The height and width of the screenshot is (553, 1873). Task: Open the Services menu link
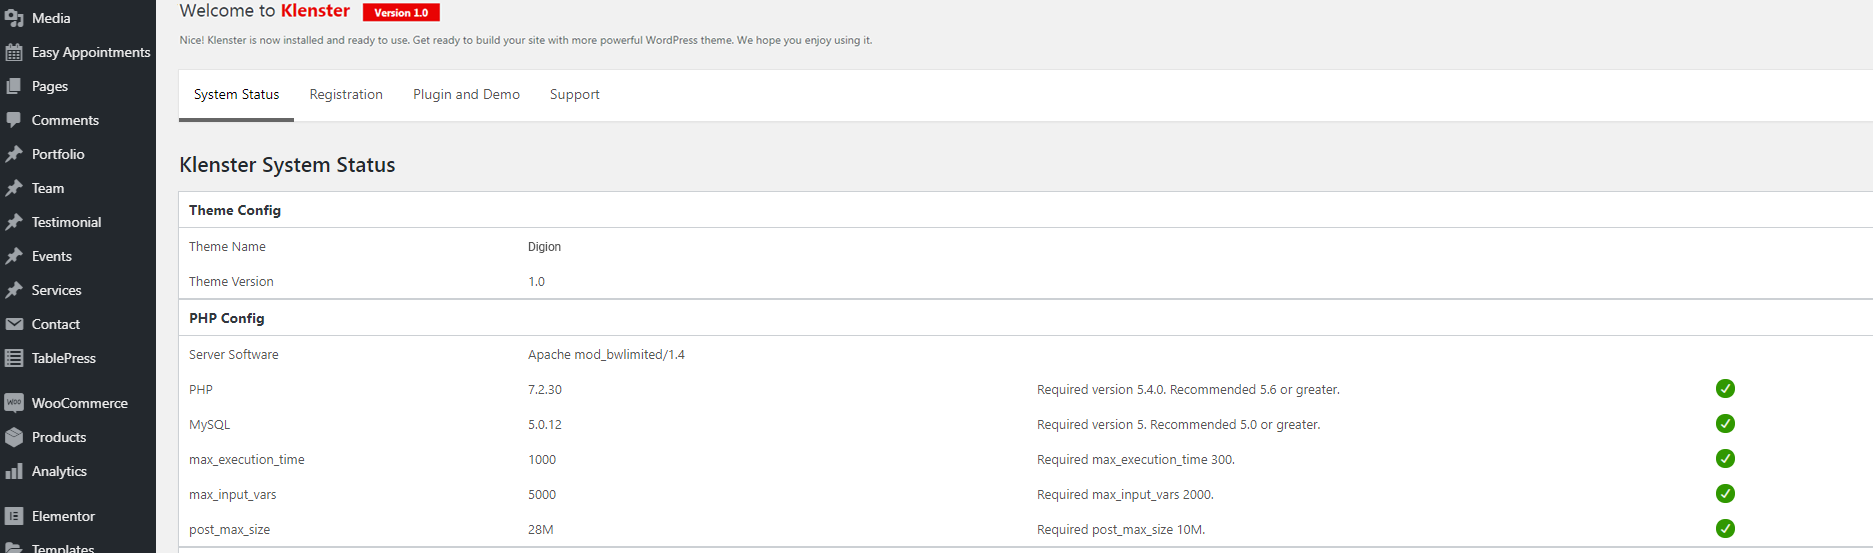pos(56,290)
